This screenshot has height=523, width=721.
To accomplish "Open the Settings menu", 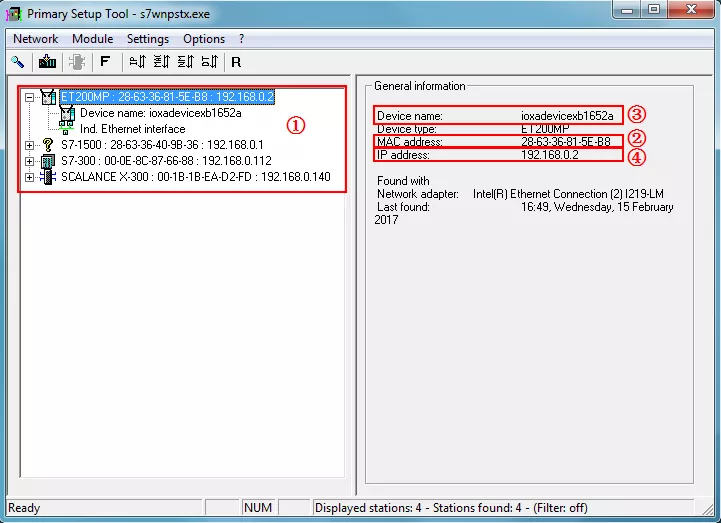I will coord(148,39).
